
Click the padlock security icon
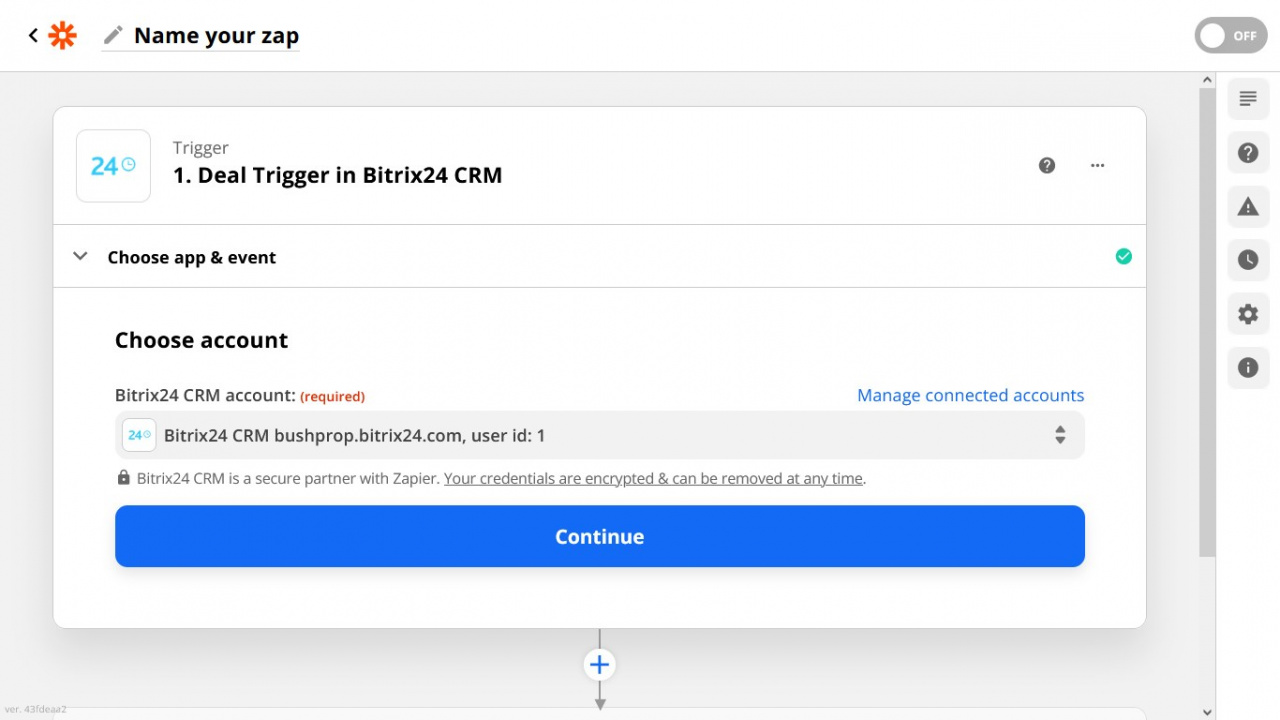tap(123, 478)
